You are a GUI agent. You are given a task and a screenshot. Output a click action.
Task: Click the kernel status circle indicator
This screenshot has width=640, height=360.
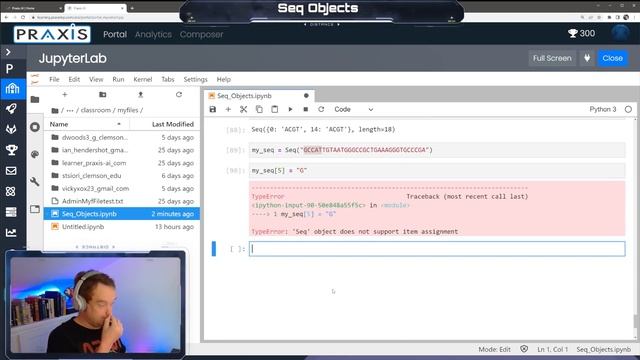(x=628, y=109)
